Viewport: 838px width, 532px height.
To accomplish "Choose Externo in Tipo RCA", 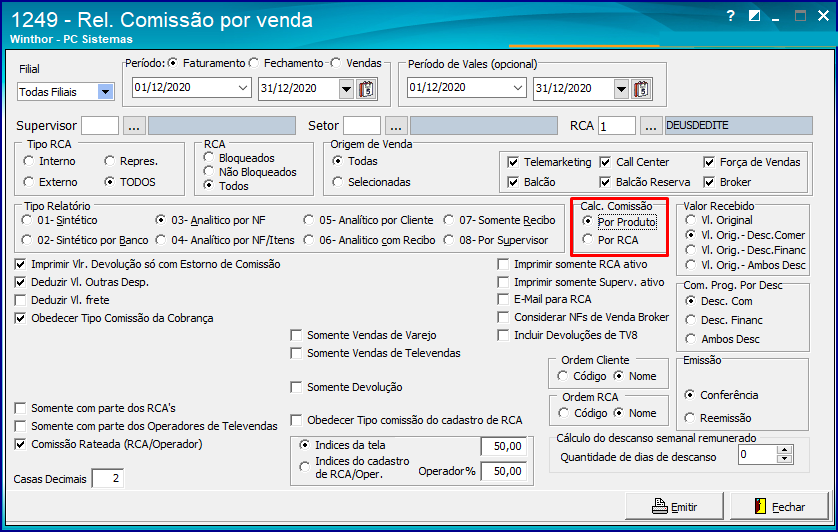I will (x=29, y=182).
